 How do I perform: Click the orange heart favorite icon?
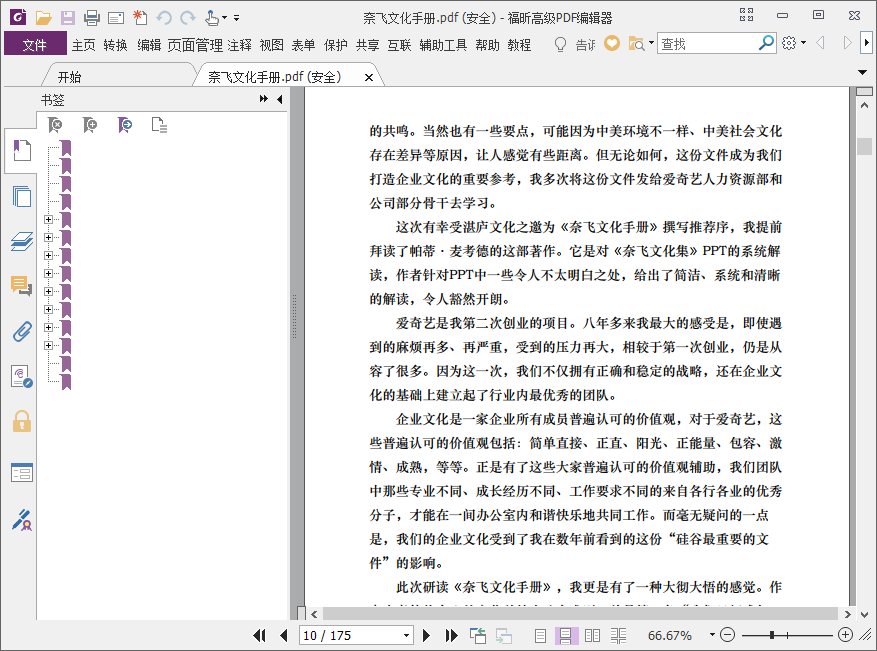[x=612, y=43]
